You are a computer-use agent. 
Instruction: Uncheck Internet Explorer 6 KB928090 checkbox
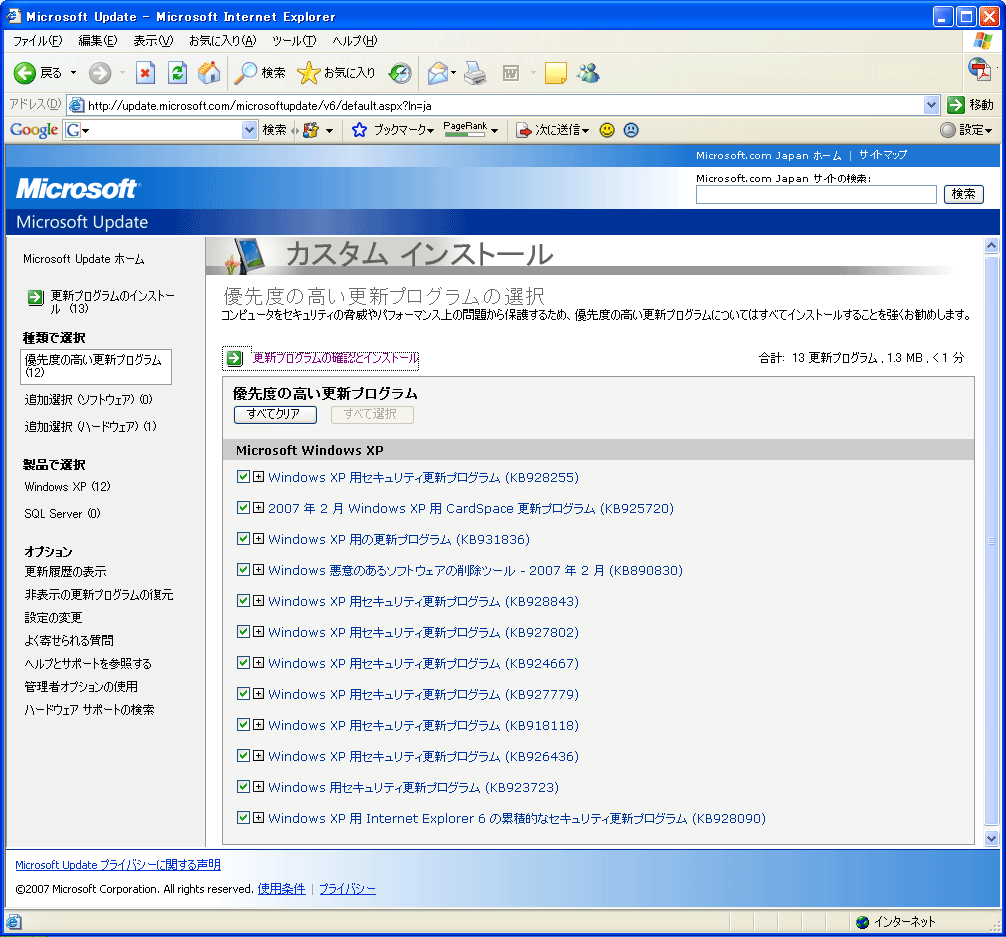[x=243, y=817]
